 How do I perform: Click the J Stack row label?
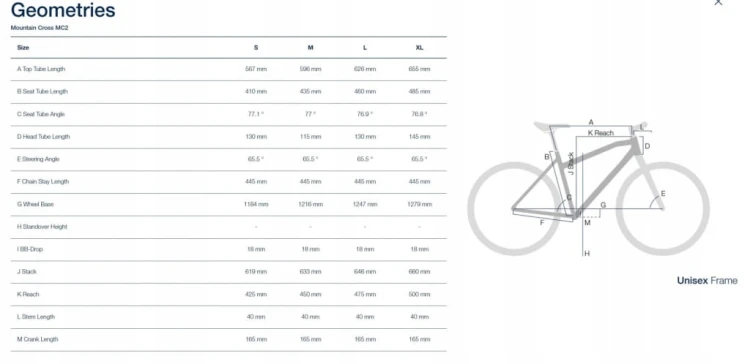[x=27, y=271]
